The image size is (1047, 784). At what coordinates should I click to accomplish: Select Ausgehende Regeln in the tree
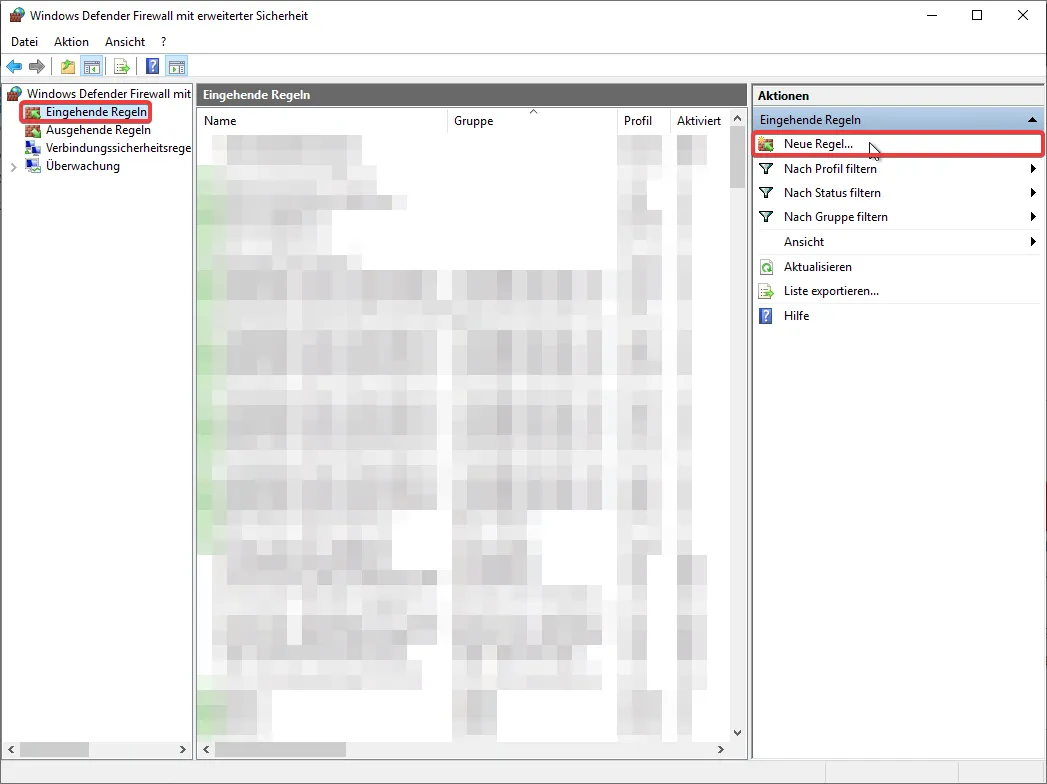pyautogui.click(x=98, y=130)
